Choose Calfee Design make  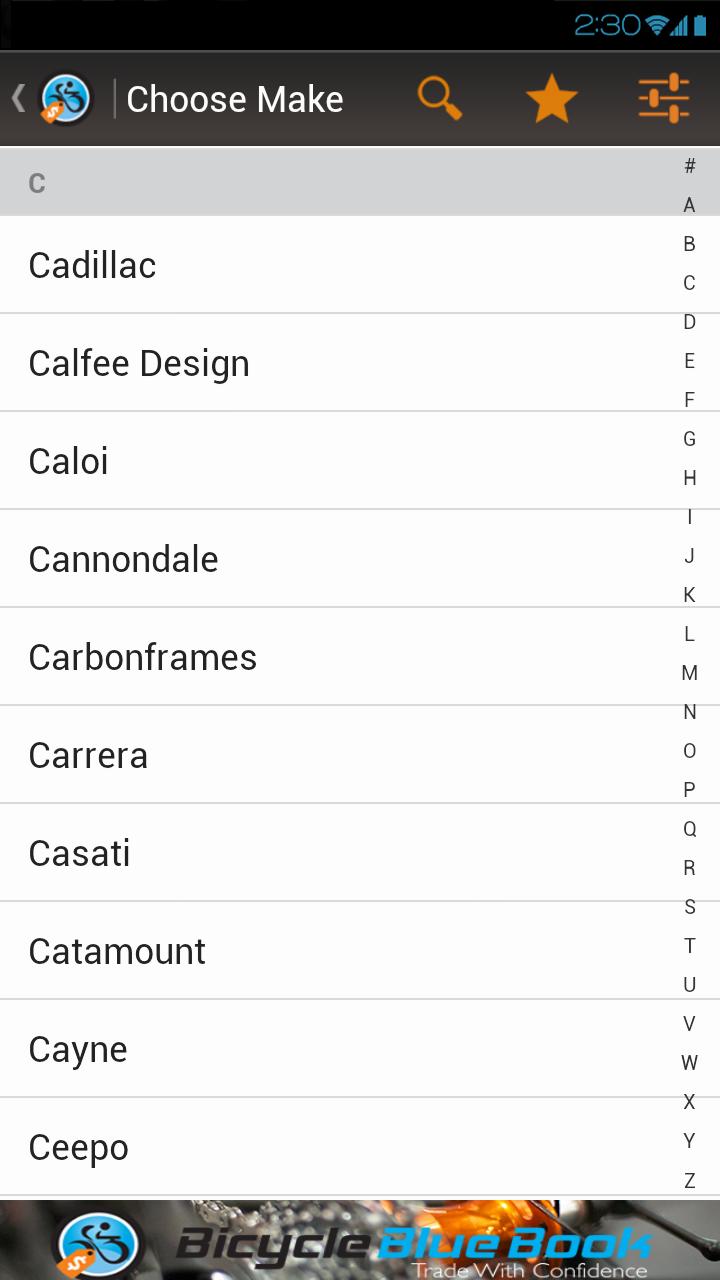point(139,363)
